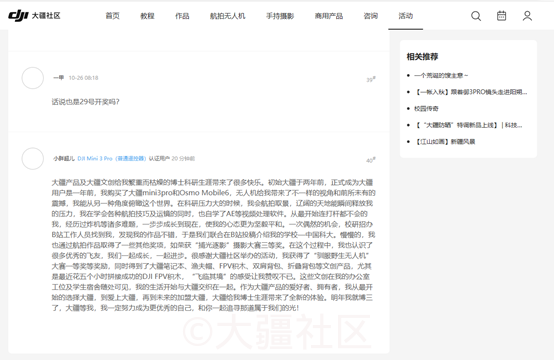Click the 相关推荐 heading
The width and height of the screenshot is (554, 360).
(x=422, y=57)
